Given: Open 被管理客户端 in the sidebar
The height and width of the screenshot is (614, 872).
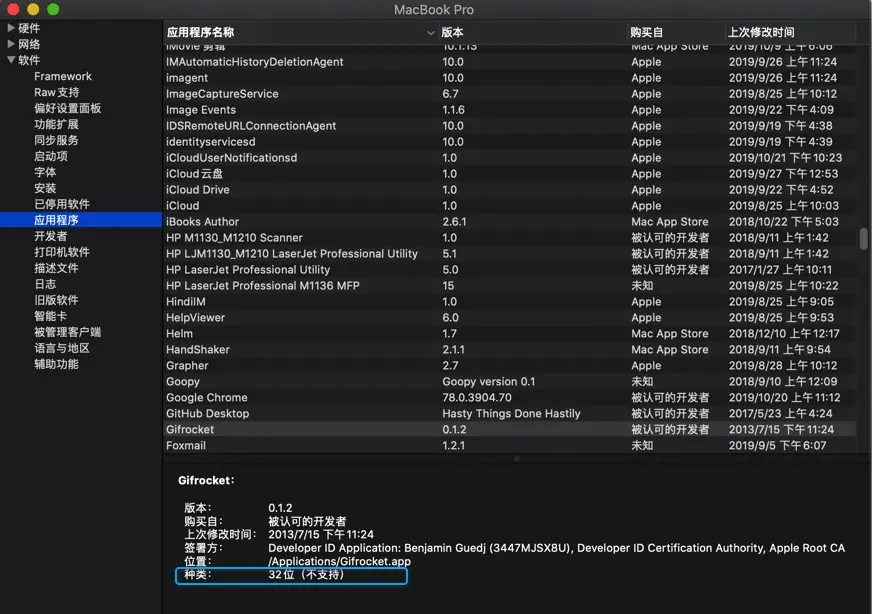Looking at the screenshot, I should pyautogui.click(x=67, y=332).
